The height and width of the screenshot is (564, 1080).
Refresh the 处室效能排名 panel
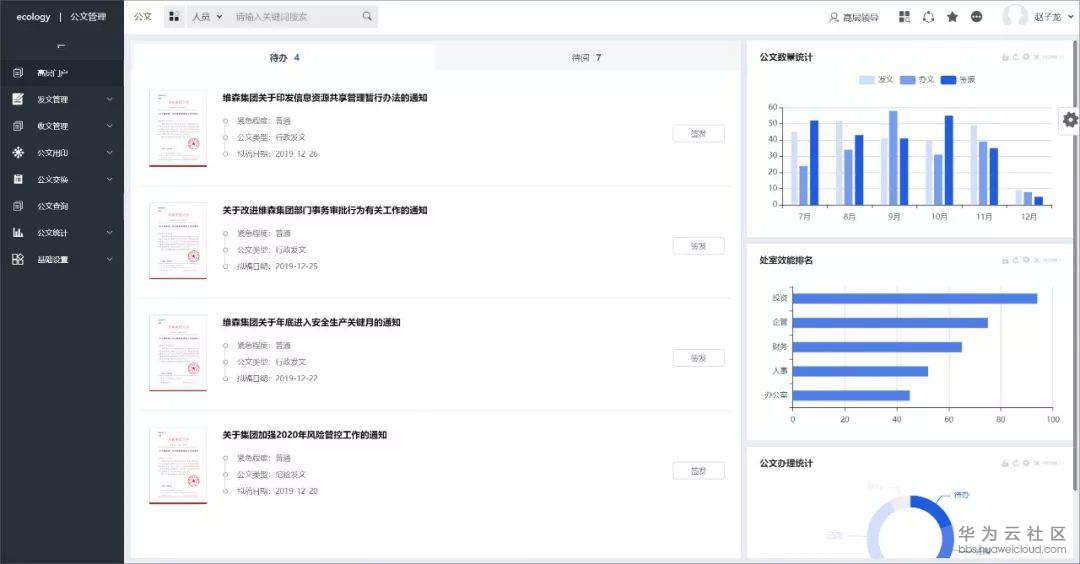[x=1015, y=260]
